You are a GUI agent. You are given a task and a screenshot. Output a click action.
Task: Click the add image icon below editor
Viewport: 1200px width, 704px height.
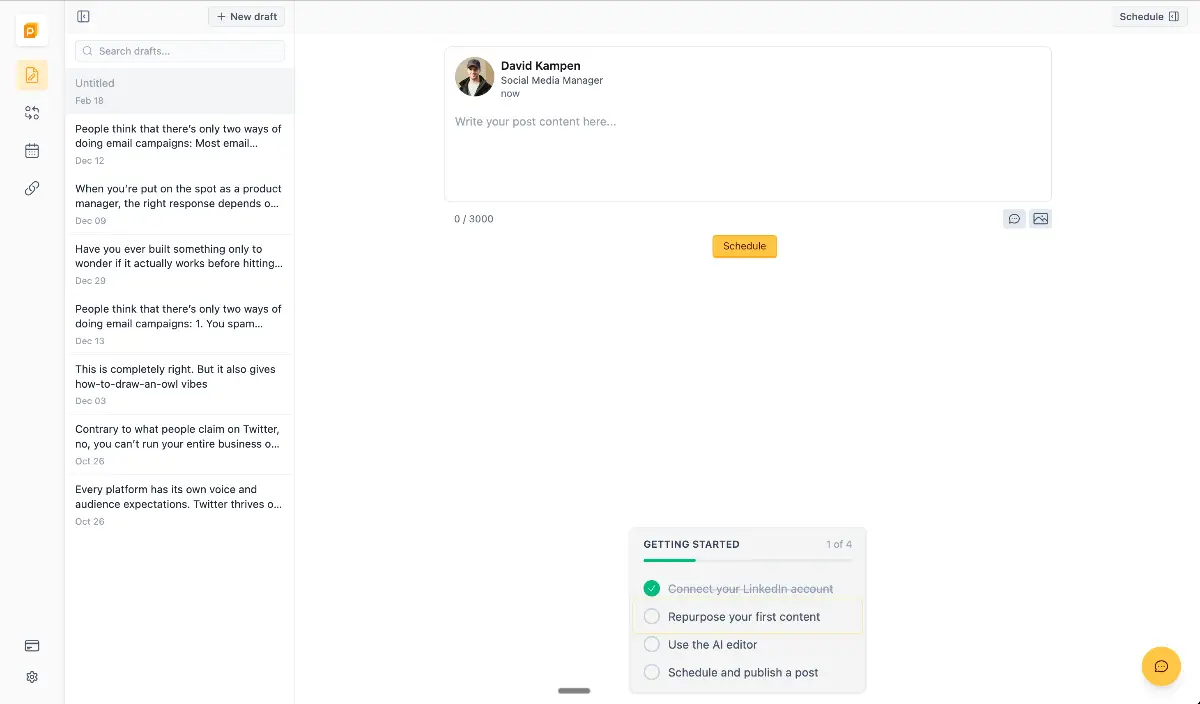click(x=1040, y=219)
